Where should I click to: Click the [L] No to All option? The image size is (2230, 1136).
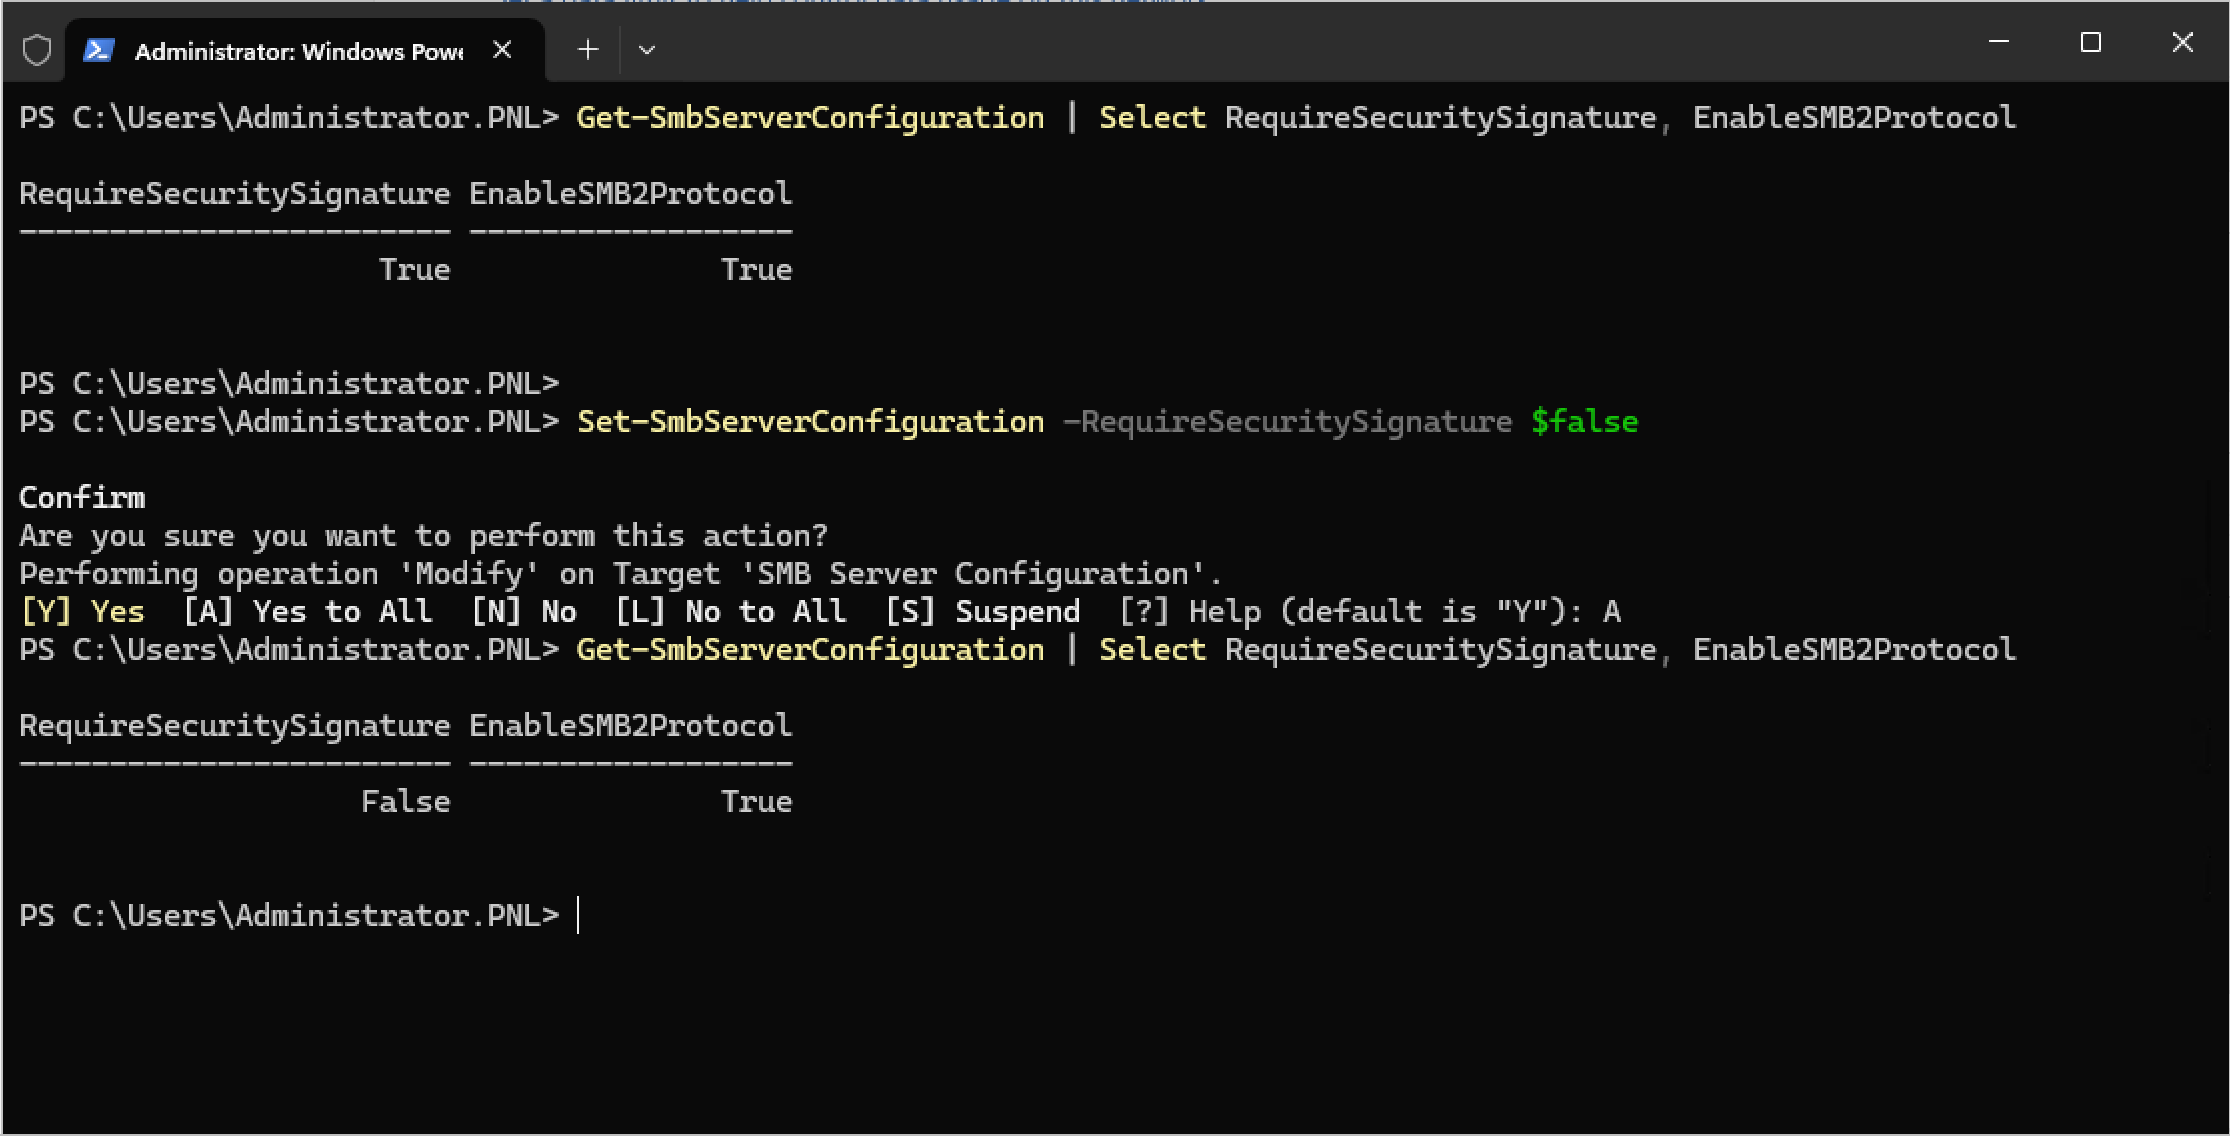[x=731, y=612]
